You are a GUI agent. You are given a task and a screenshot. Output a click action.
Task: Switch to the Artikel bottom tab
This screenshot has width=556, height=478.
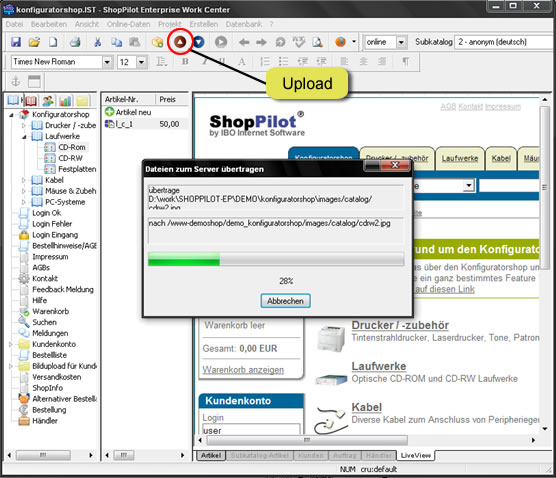click(x=211, y=455)
